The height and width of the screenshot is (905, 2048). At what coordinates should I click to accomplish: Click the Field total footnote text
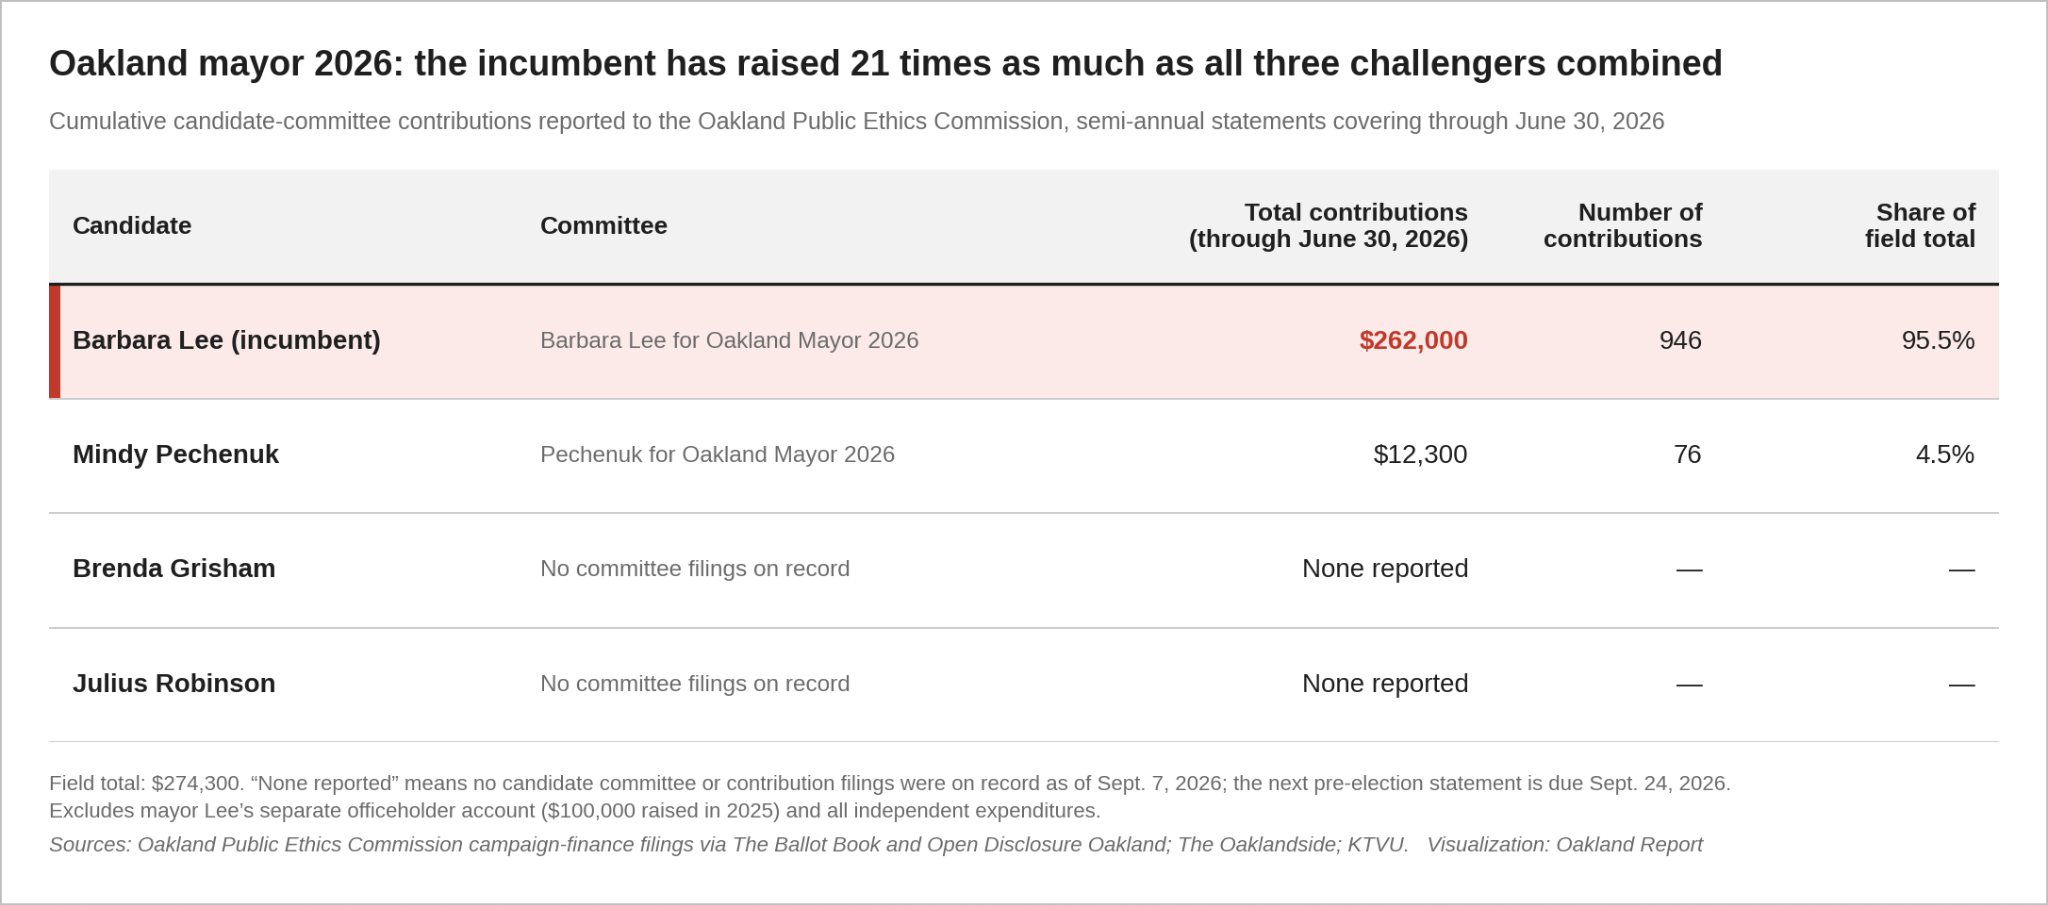click(x=890, y=797)
